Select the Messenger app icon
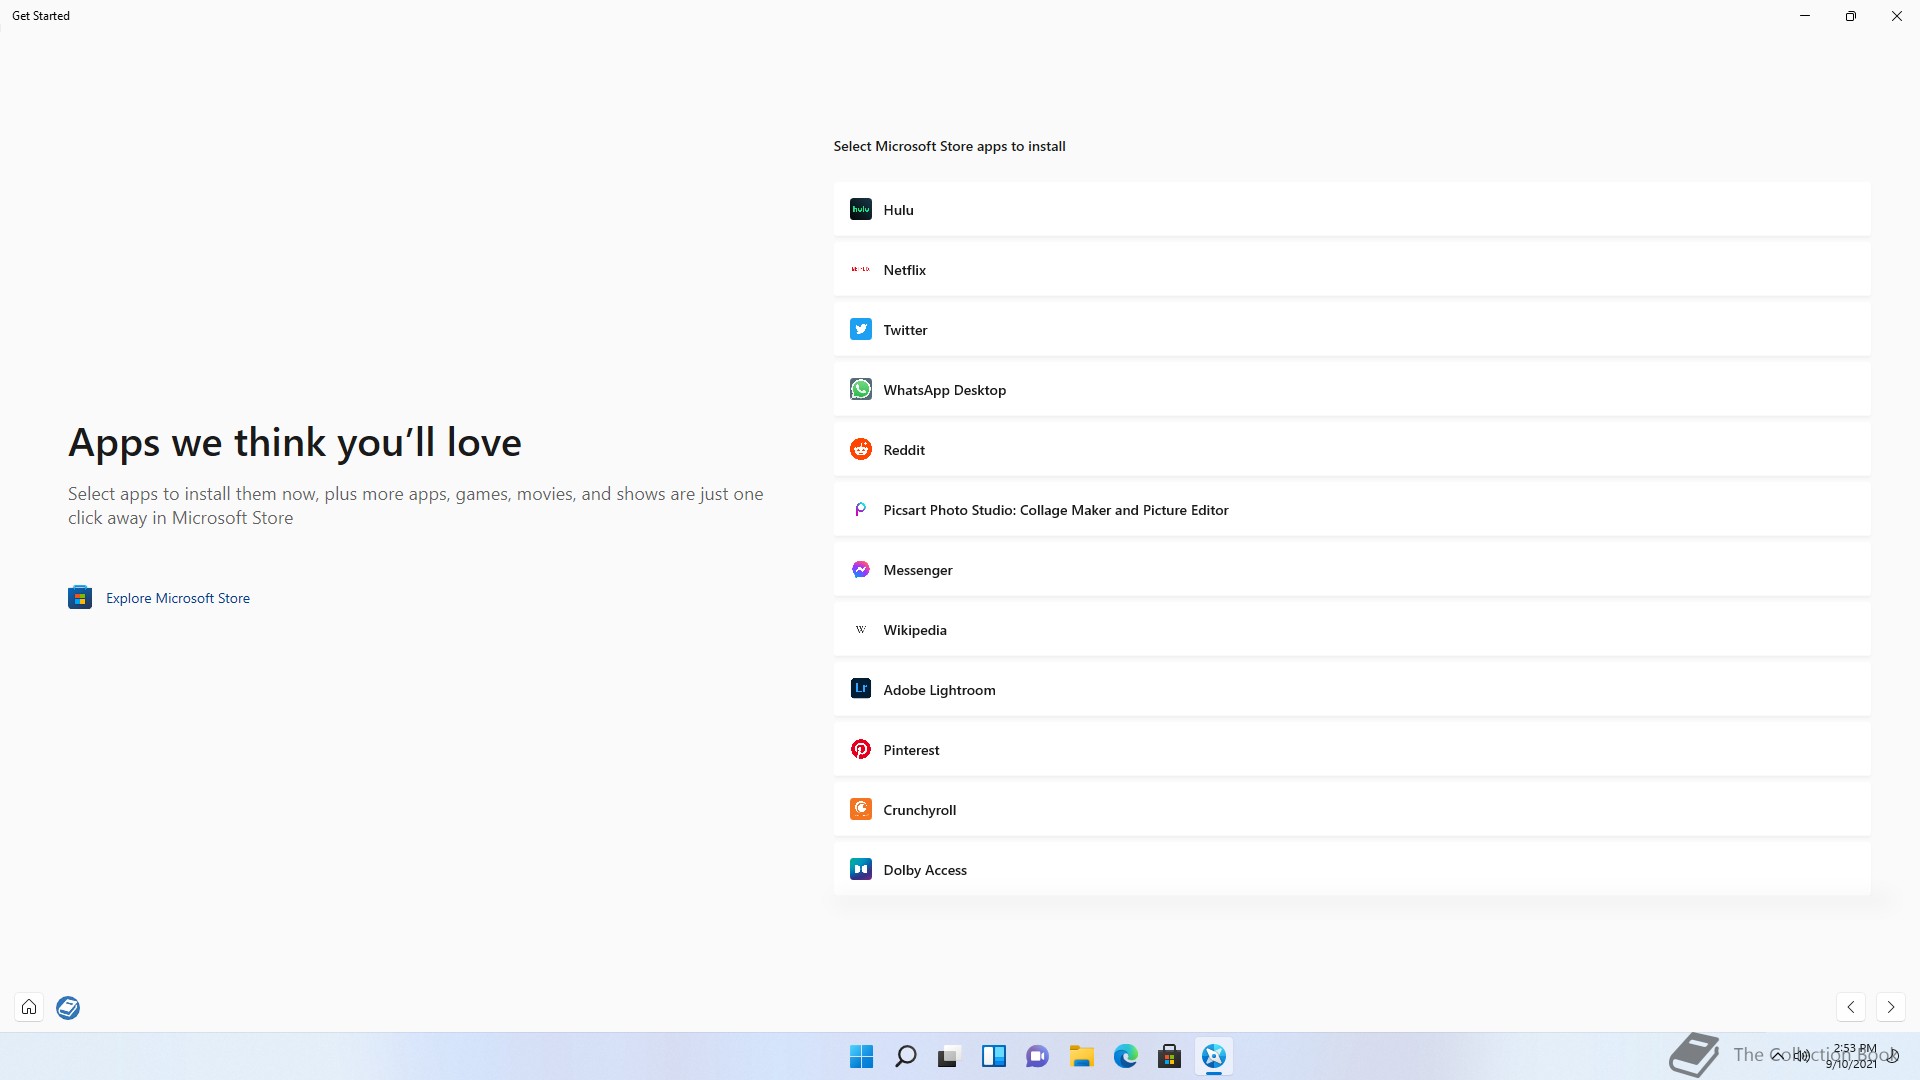This screenshot has height=1080, width=1920. [x=860, y=569]
